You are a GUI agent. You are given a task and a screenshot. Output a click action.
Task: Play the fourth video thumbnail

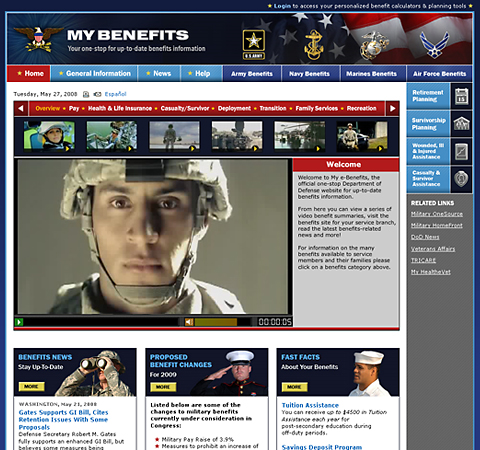click(x=237, y=136)
